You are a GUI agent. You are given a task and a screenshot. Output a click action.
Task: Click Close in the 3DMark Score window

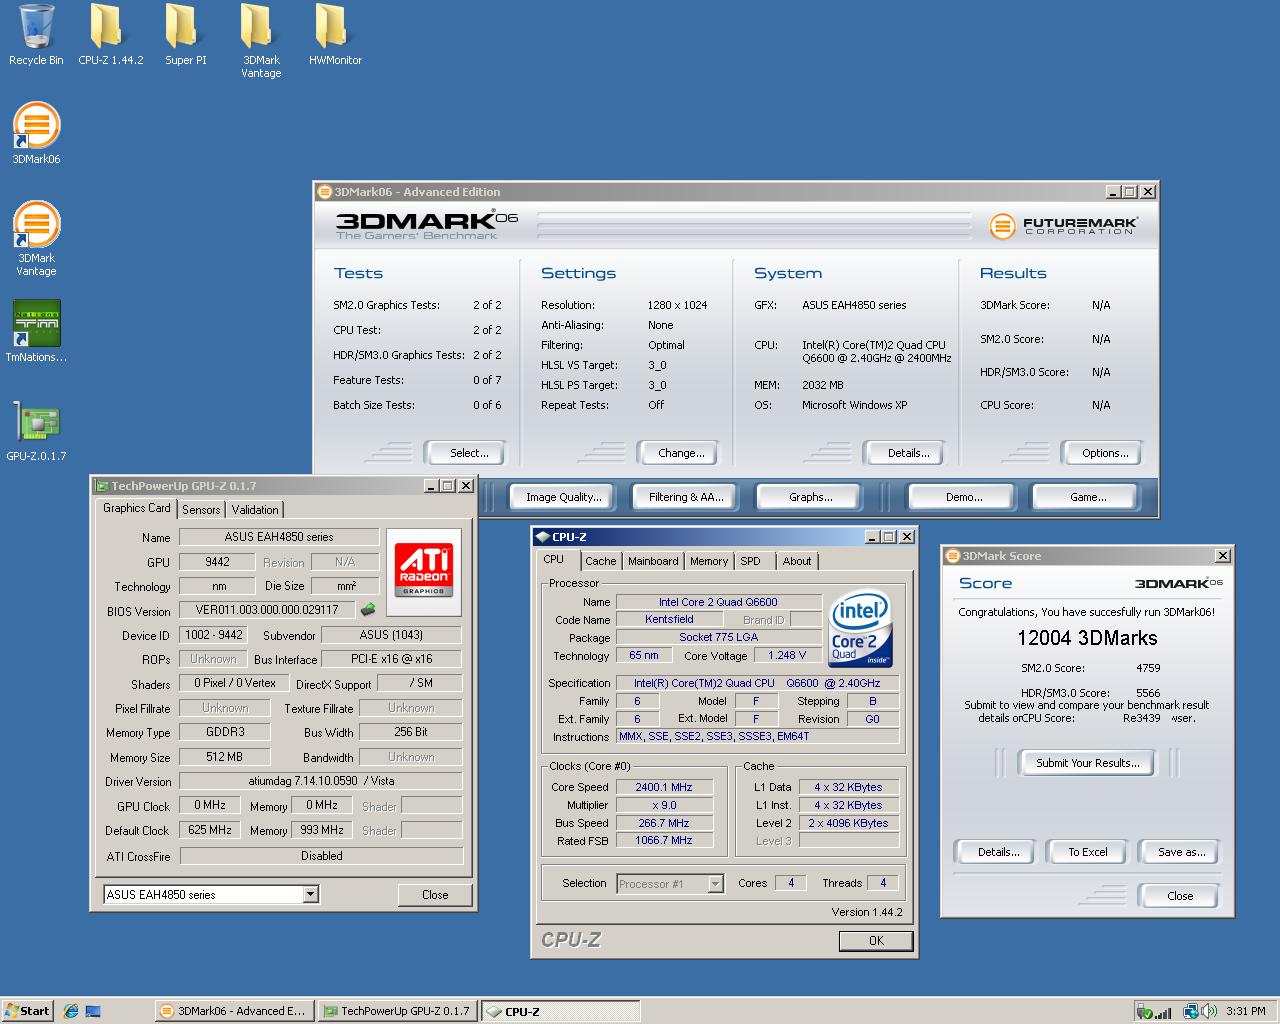coord(1180,896)
